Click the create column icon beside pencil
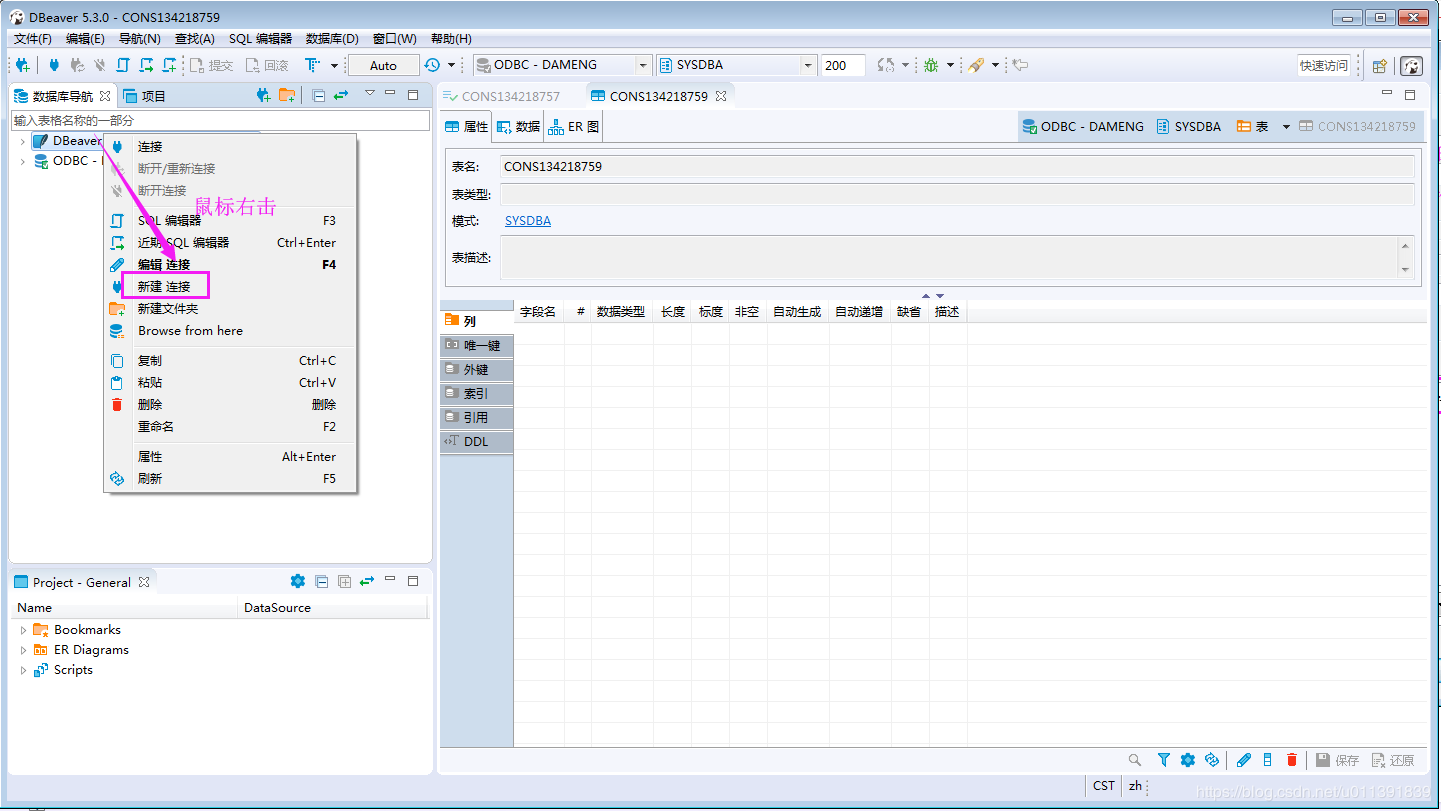1441x811 pixels. pyautogui.click(x=1268, y=760)
